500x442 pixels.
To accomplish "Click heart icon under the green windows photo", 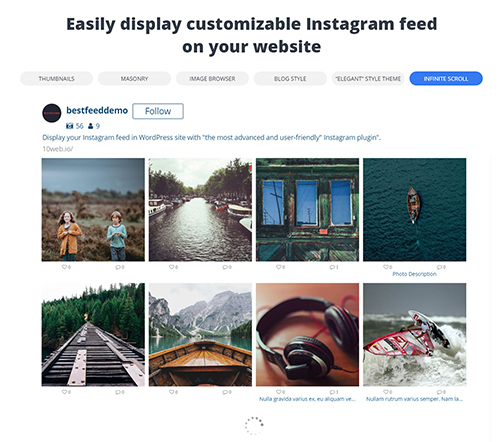I will click(x=279, y=267).
